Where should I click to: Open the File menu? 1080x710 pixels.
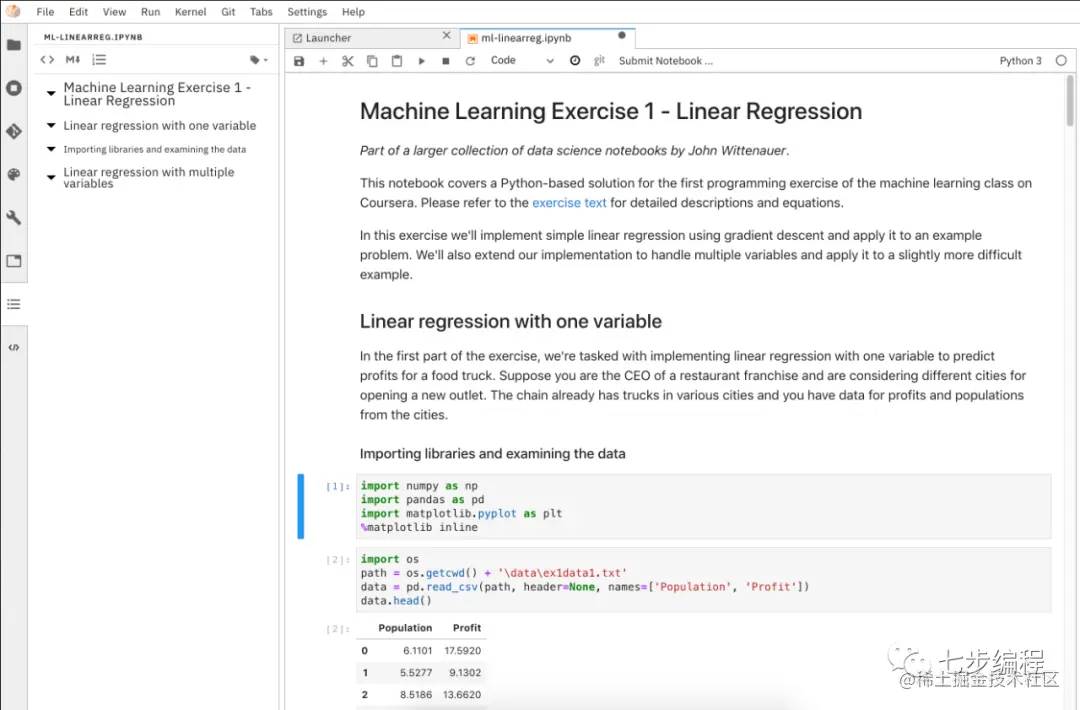[x=45, y=12]
